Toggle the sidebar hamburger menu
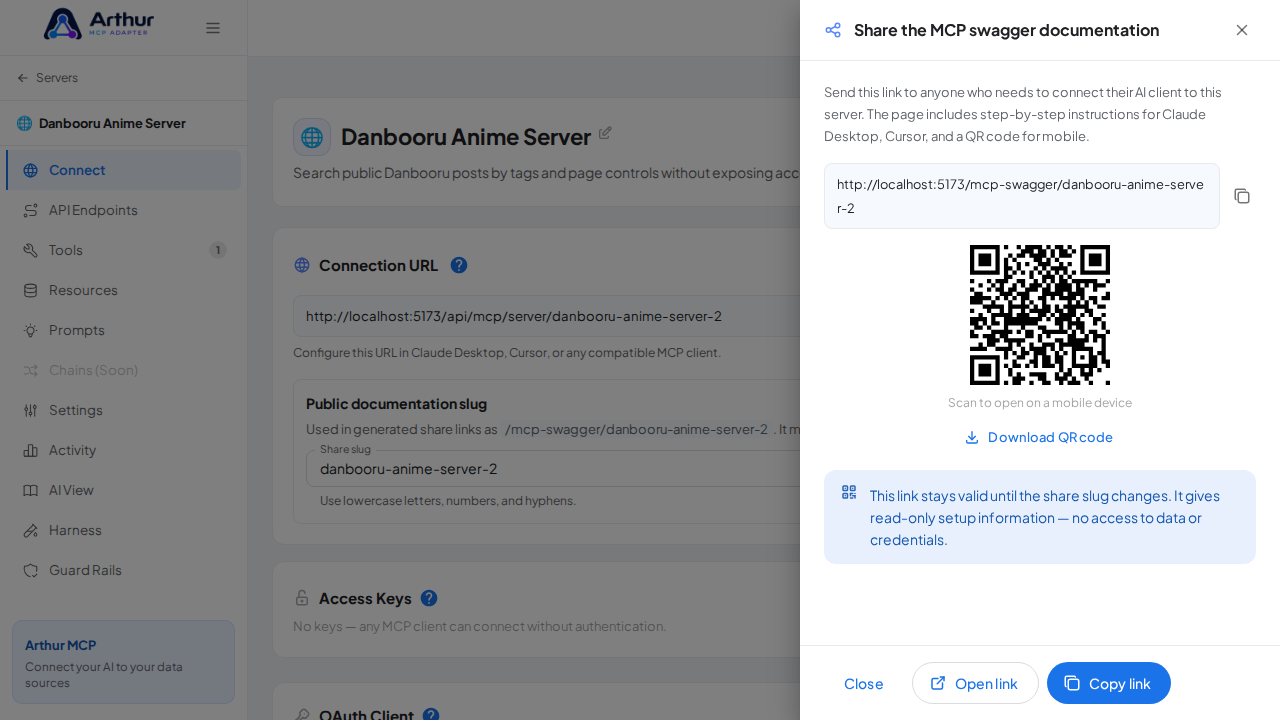1280x720 pixels. pyautogui.click(x=213, y=28)
